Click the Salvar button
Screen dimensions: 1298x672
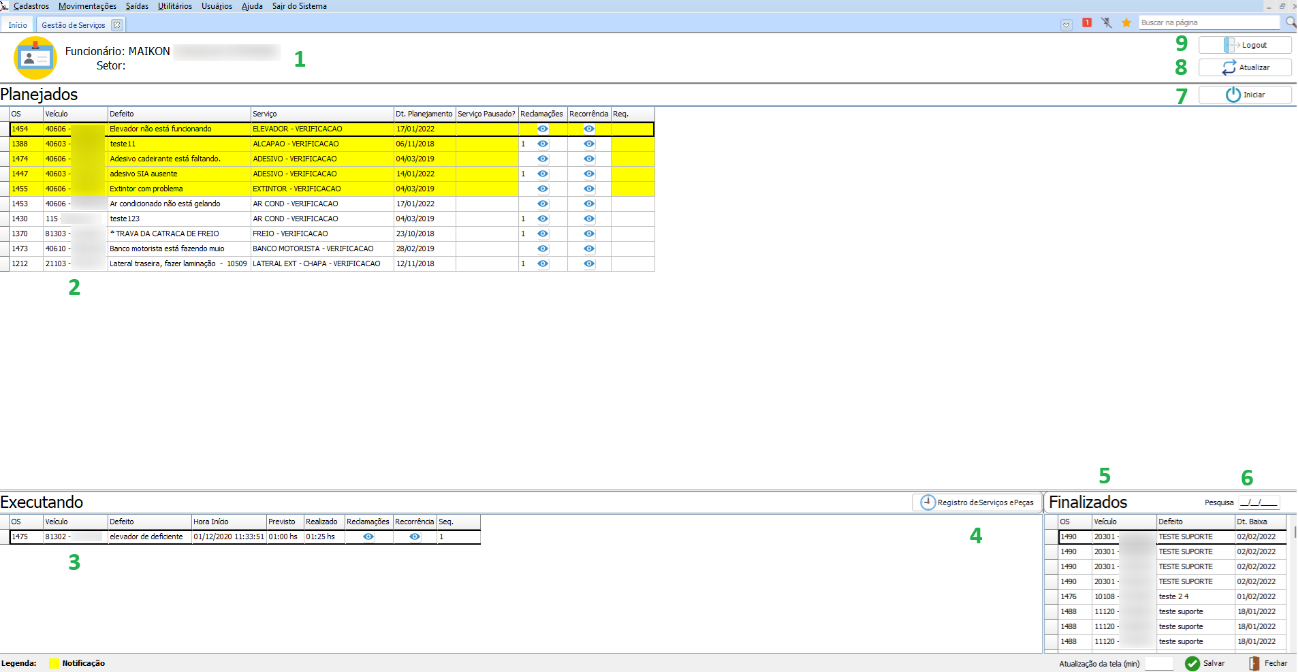(1205, 663)
